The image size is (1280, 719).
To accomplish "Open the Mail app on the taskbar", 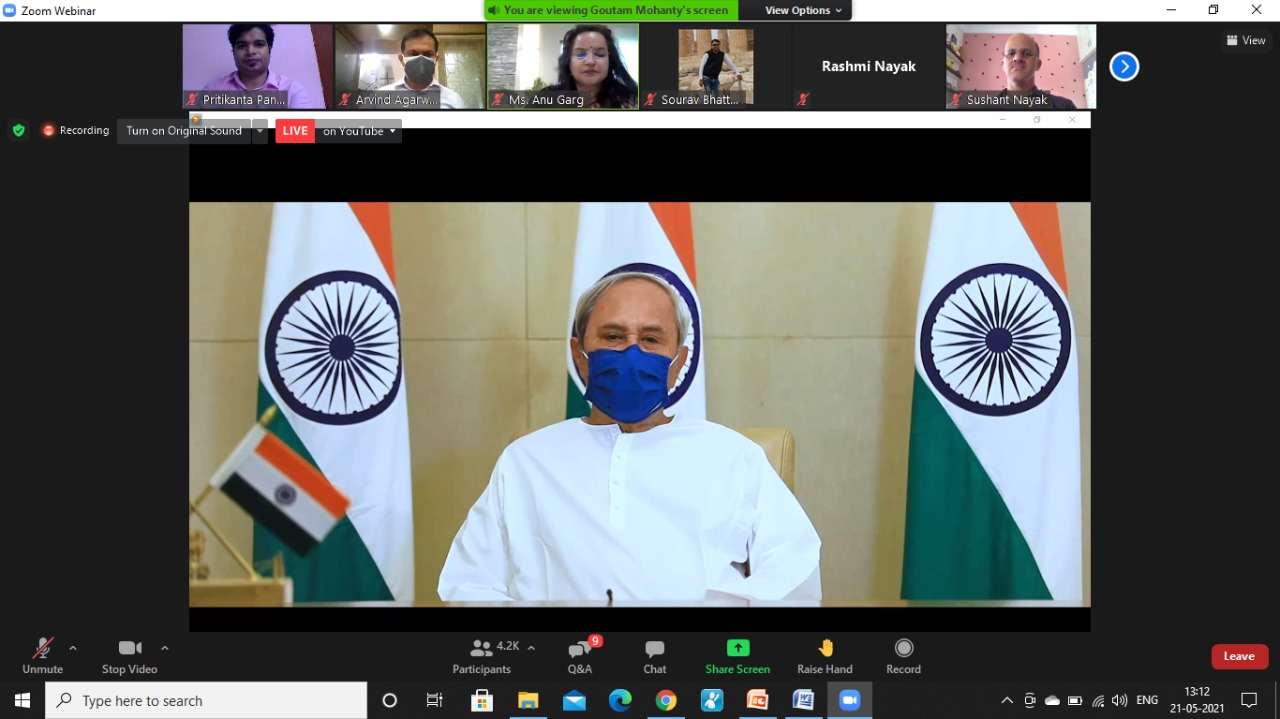I will pyautogui.click(x=574, y=700).
